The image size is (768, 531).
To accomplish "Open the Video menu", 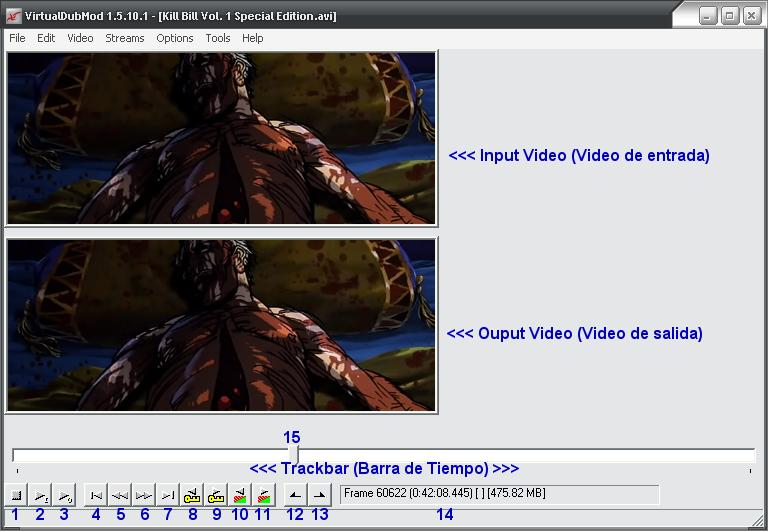I will (80, 38).
